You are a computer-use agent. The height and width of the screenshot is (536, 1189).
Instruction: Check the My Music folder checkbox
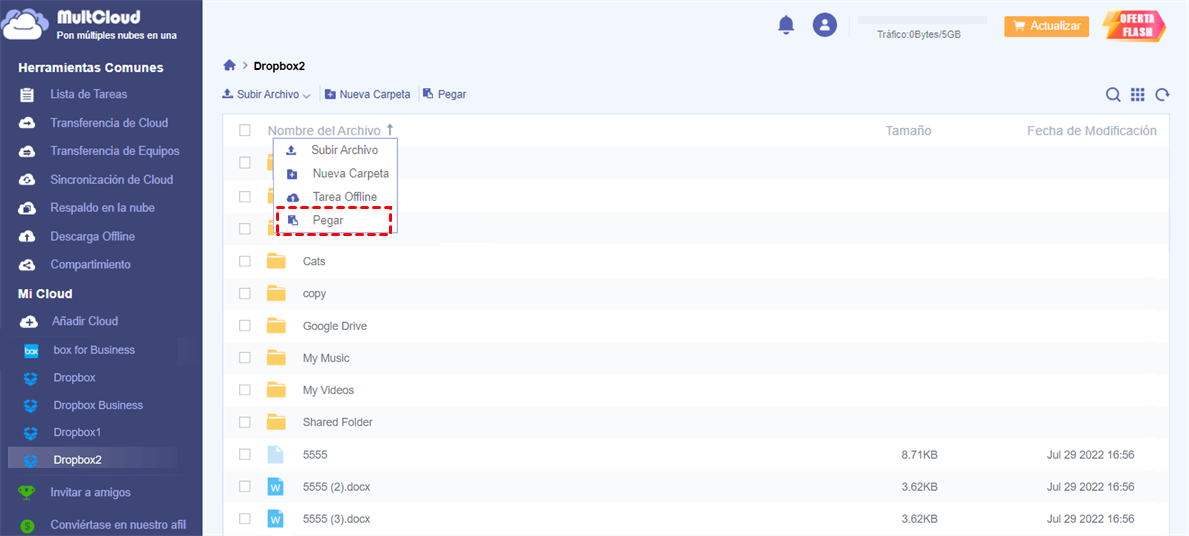coord(245,358)
